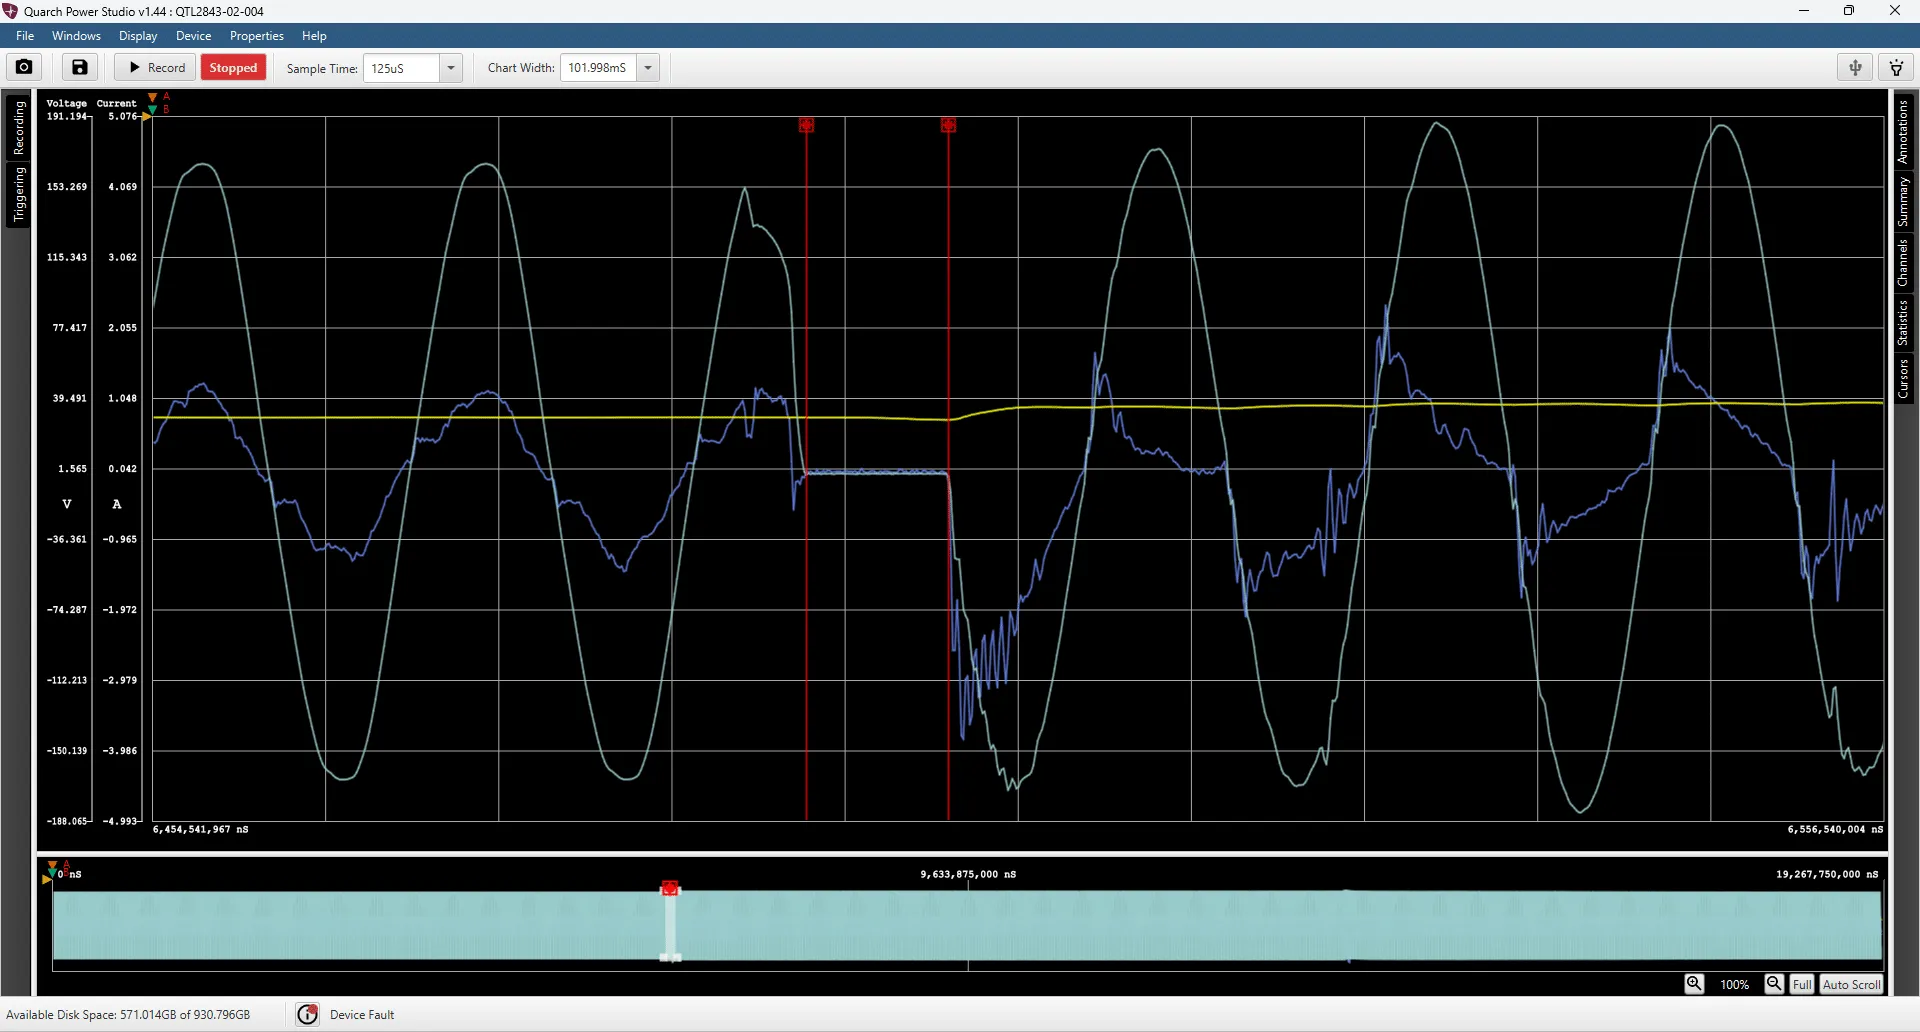1920x1032 pixels.
Task: Click the Full zoom button
Action: coord(1802,984)
